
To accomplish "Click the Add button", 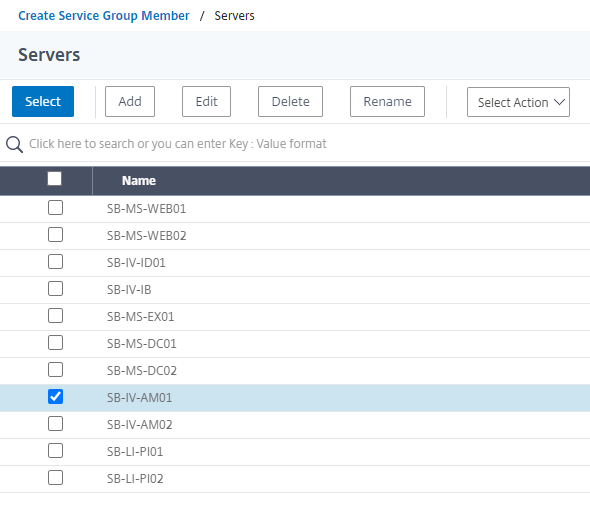I will [x=130, y=101].
